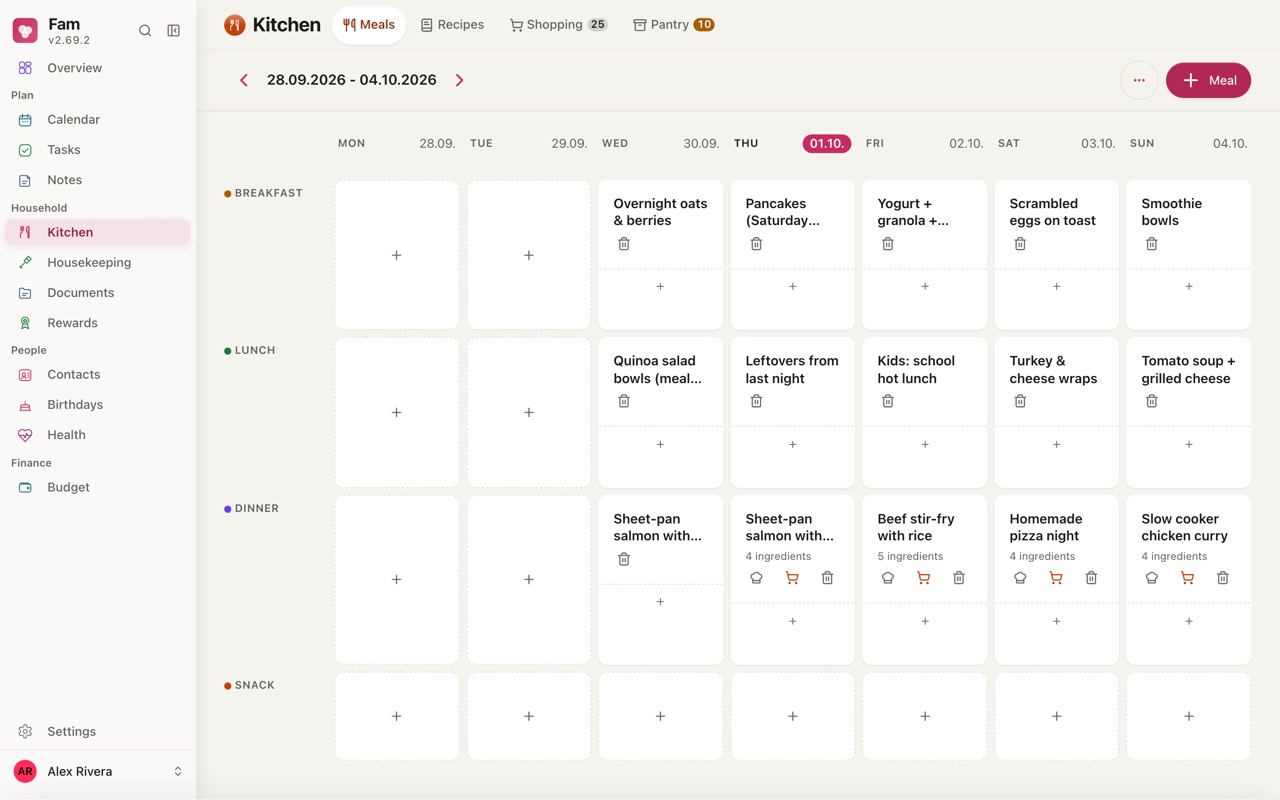Image resolution: width=1280 pixels, height=800 pixels.
Task: Add Beef stir-fry ingredients to shopping cart
Action: 923,578
